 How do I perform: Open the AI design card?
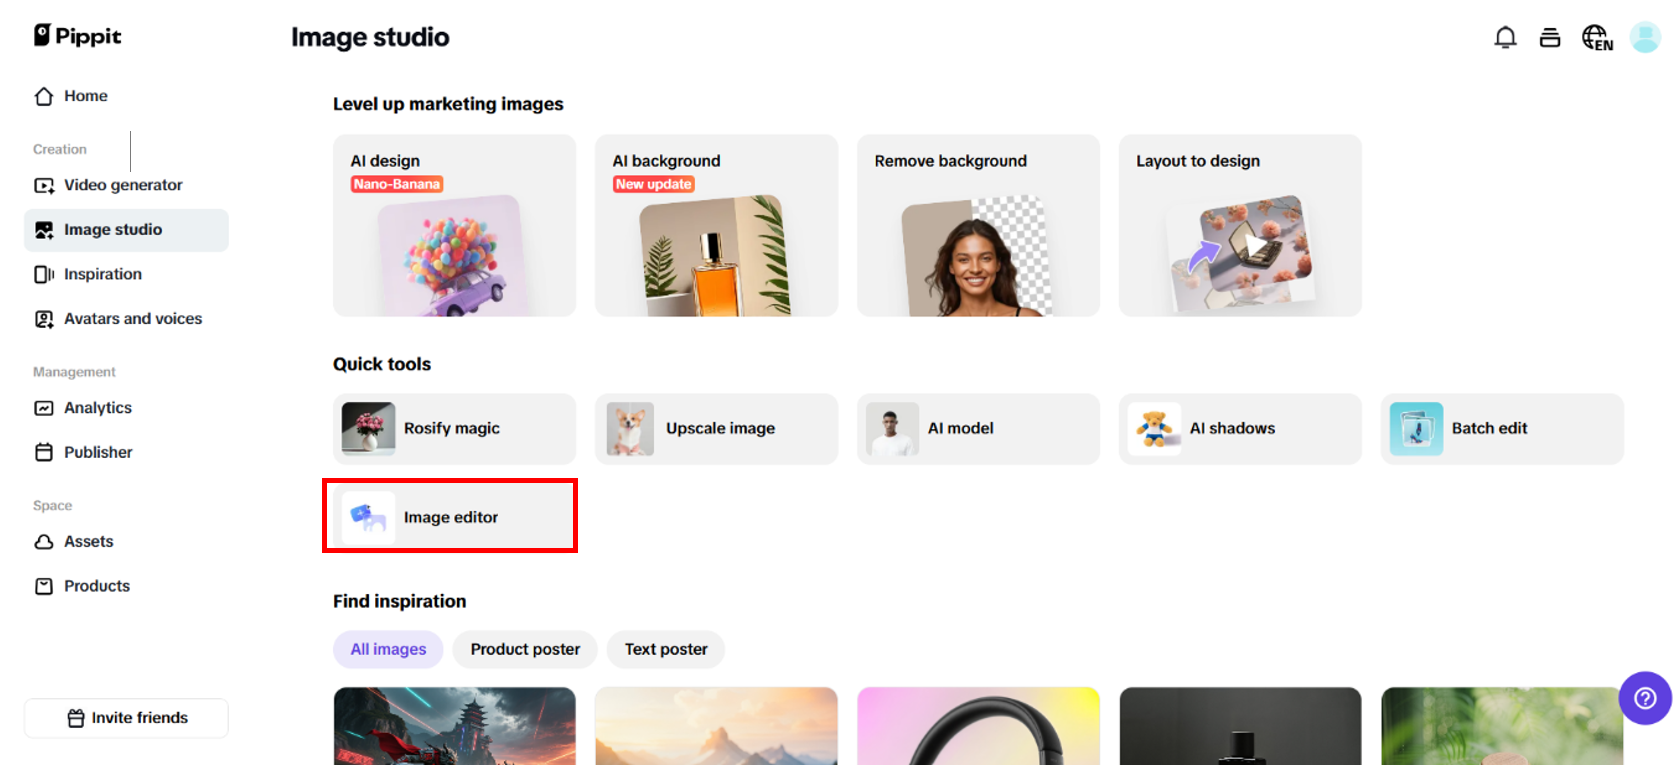click(454, 226)
